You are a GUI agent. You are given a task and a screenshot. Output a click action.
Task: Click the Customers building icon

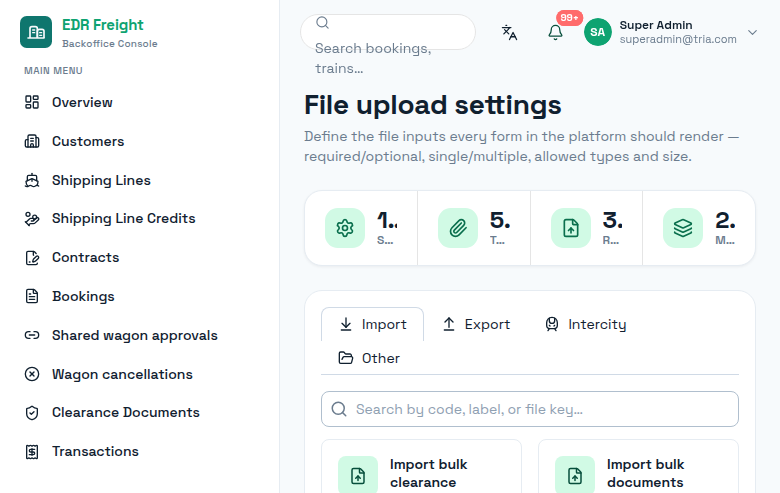click(32, 141)
